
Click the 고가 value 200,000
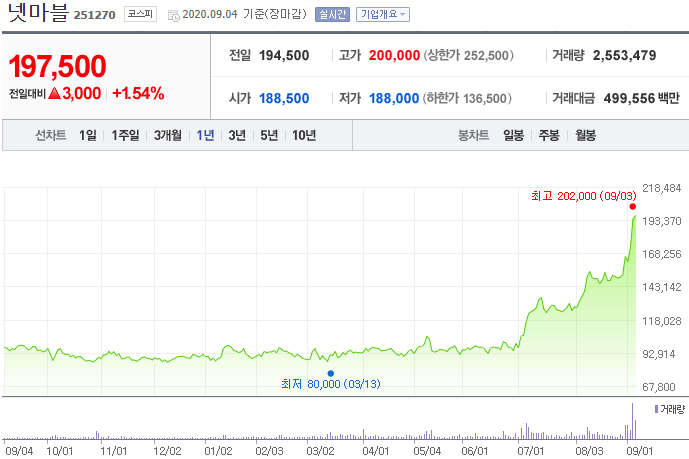coord(394,55)
